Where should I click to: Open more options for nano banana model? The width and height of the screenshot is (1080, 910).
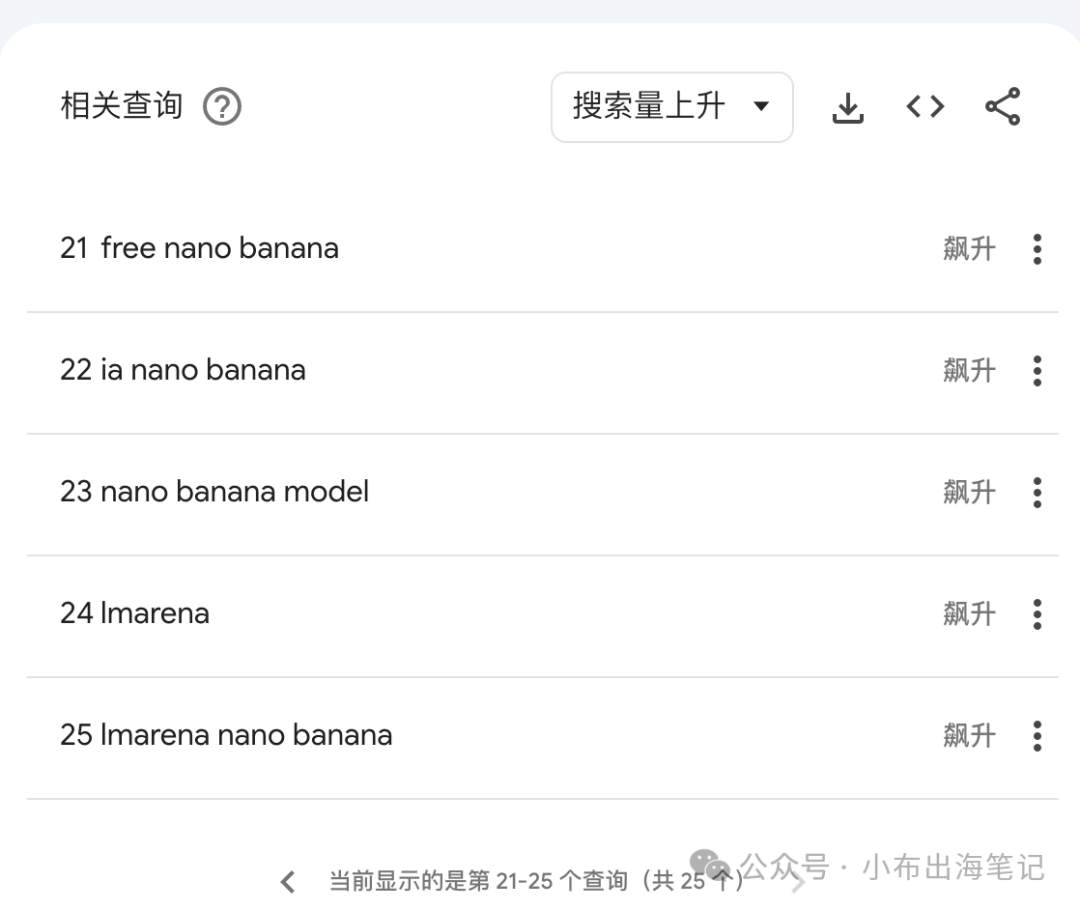pyautogui.click(x=1037, y=492)
